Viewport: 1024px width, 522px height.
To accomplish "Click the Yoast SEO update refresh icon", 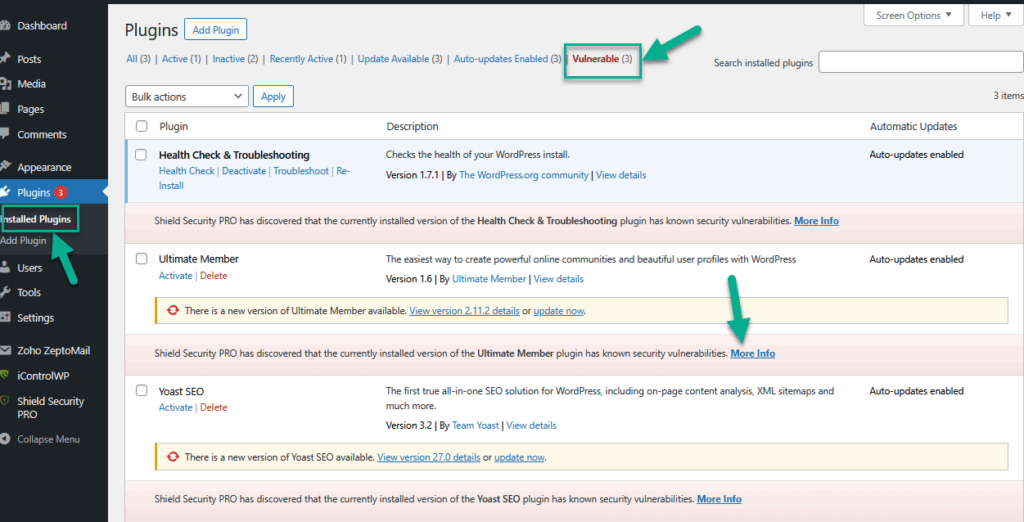I will pyautogui.click(x=172, y=457).
